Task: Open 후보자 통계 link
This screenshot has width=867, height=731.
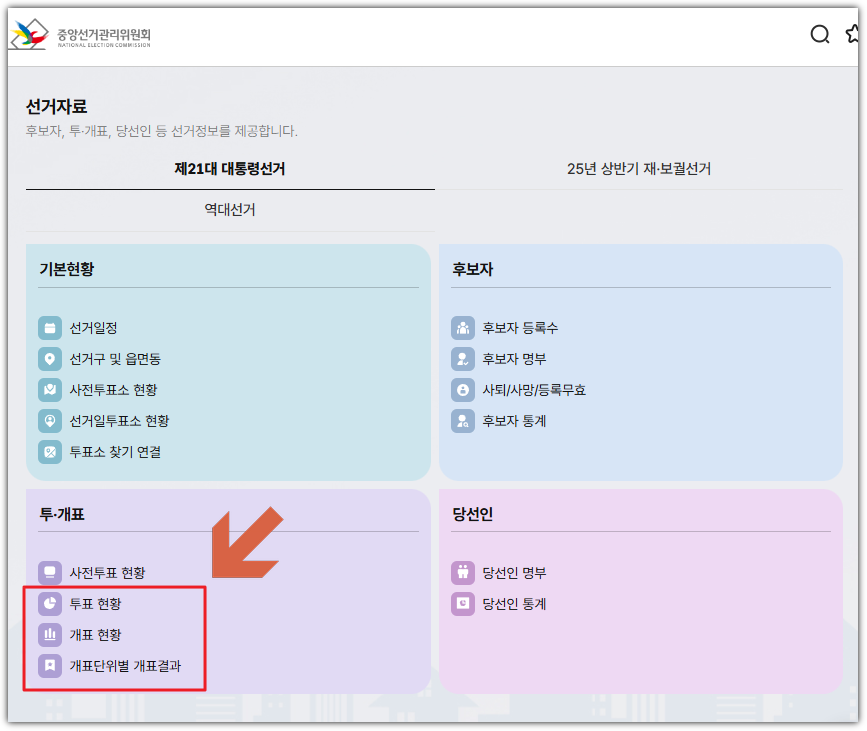Action: tap(514, 421)
